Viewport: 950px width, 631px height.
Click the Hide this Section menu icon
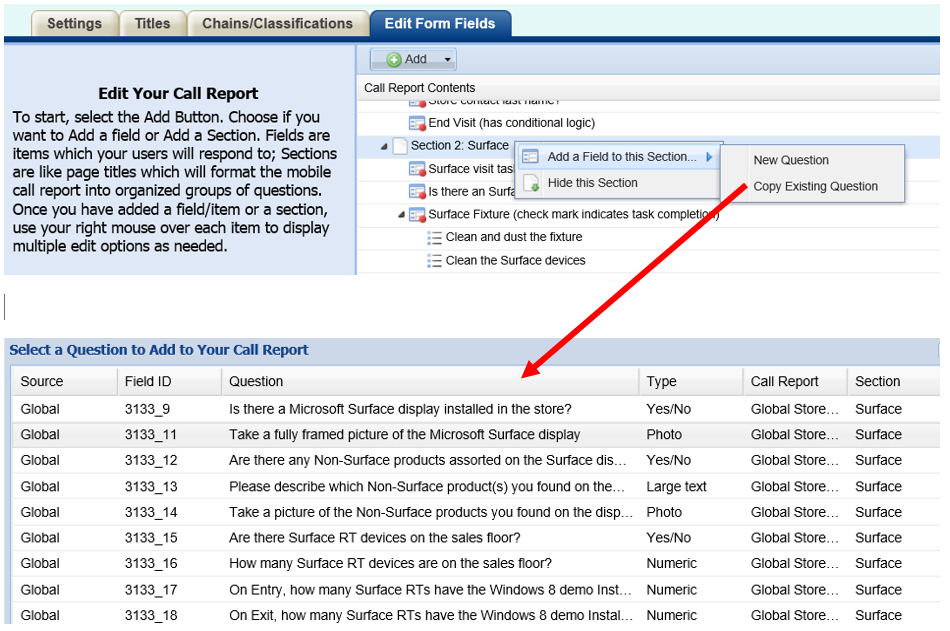(531, 184)
